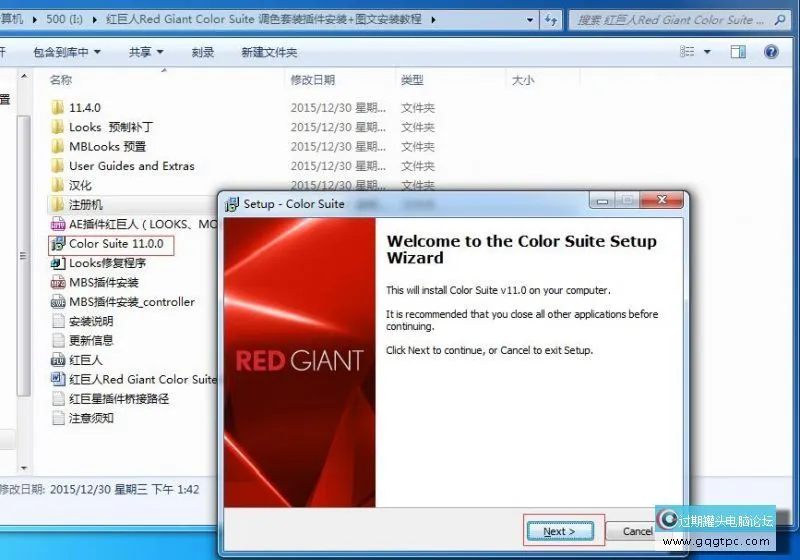800x560 pixels.
Task: Sort by the 名称 column header
Action: [x=60, y=80]
